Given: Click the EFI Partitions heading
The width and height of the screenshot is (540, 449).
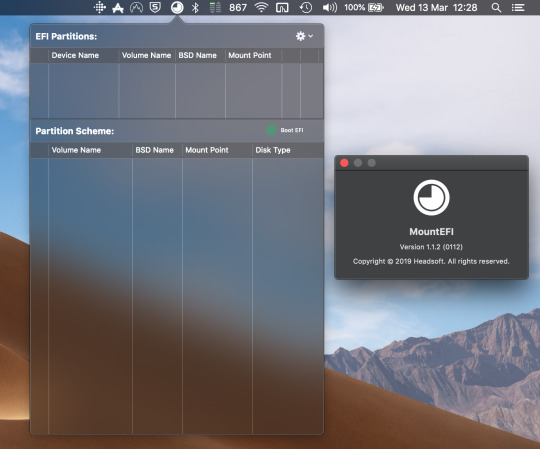Looking at the screenshot, I should [66, 36].
